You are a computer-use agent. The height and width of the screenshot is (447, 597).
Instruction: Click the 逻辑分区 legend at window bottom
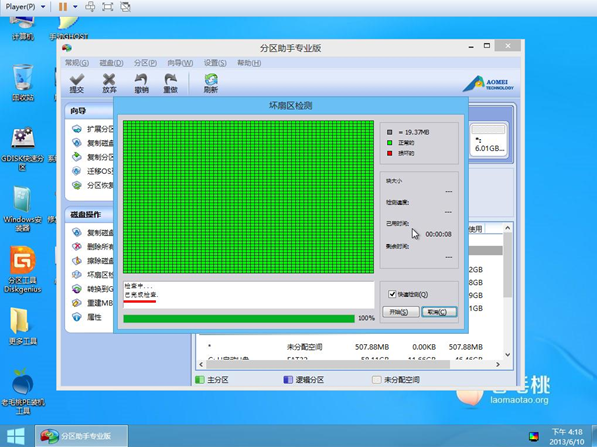[304, 380]
